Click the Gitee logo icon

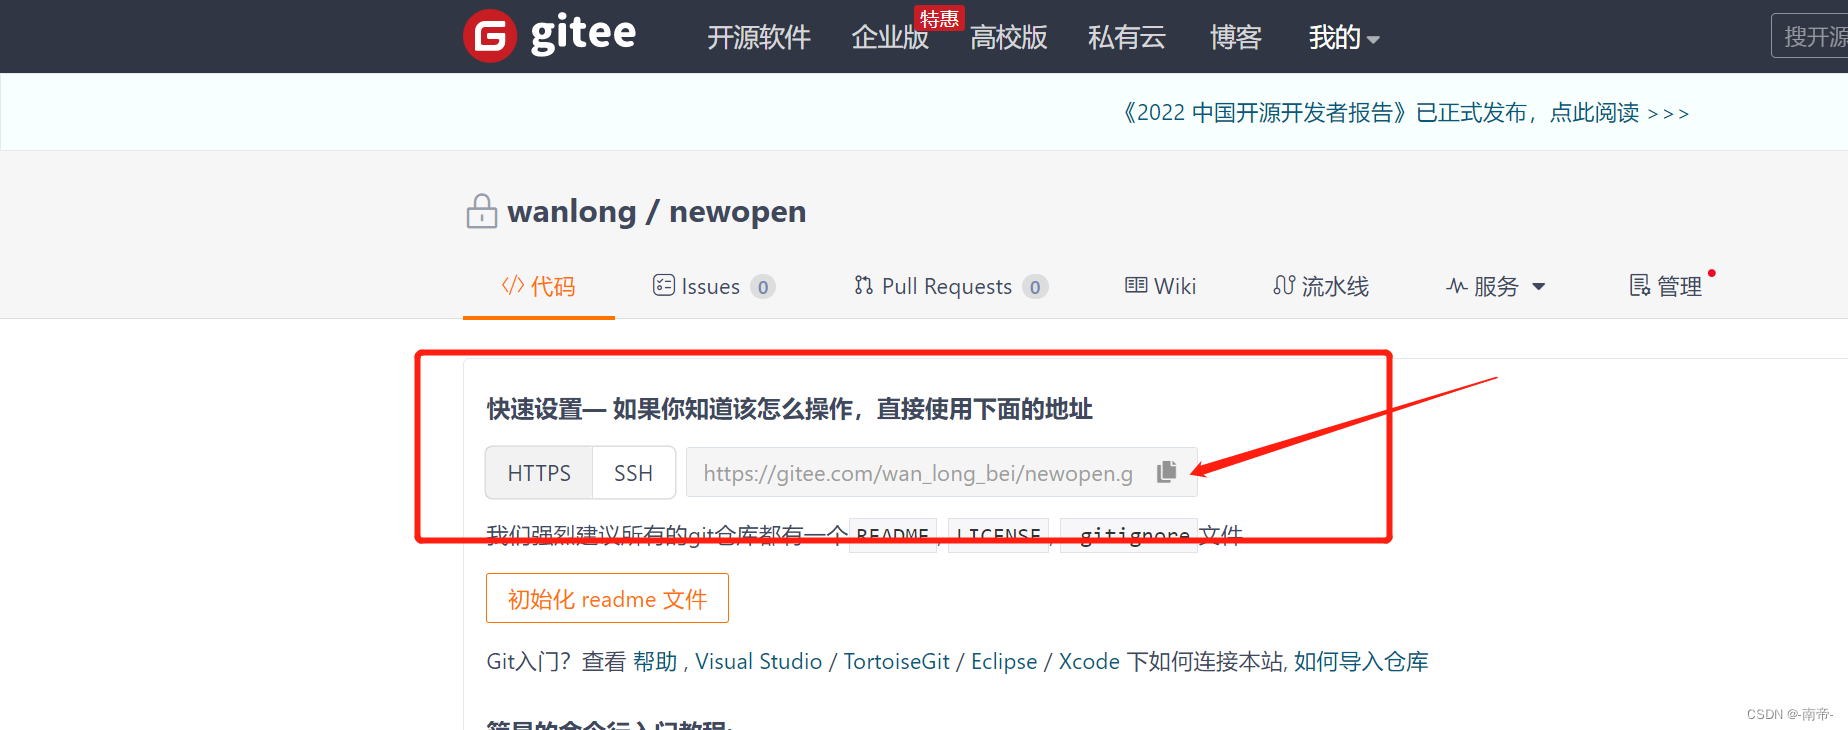coord(490,36)
